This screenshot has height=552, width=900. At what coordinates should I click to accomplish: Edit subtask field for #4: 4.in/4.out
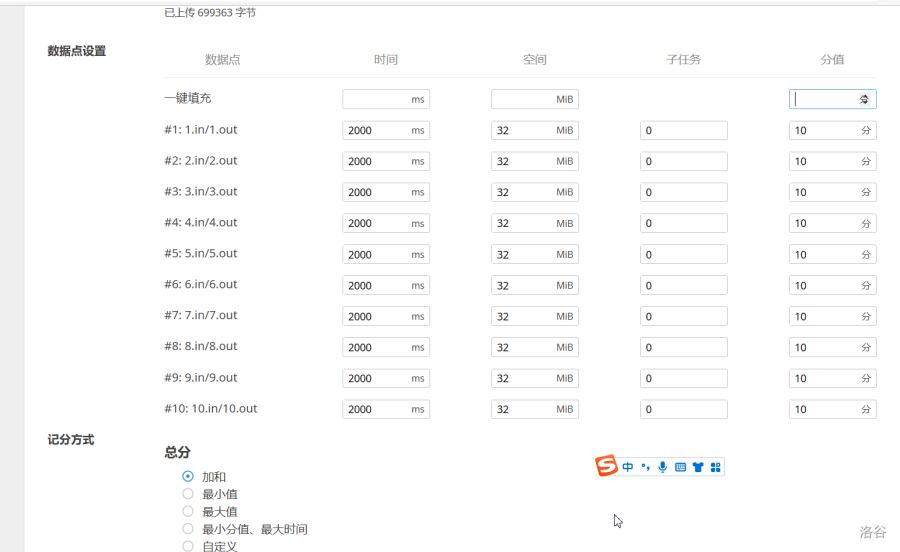[x=684, y=223]
